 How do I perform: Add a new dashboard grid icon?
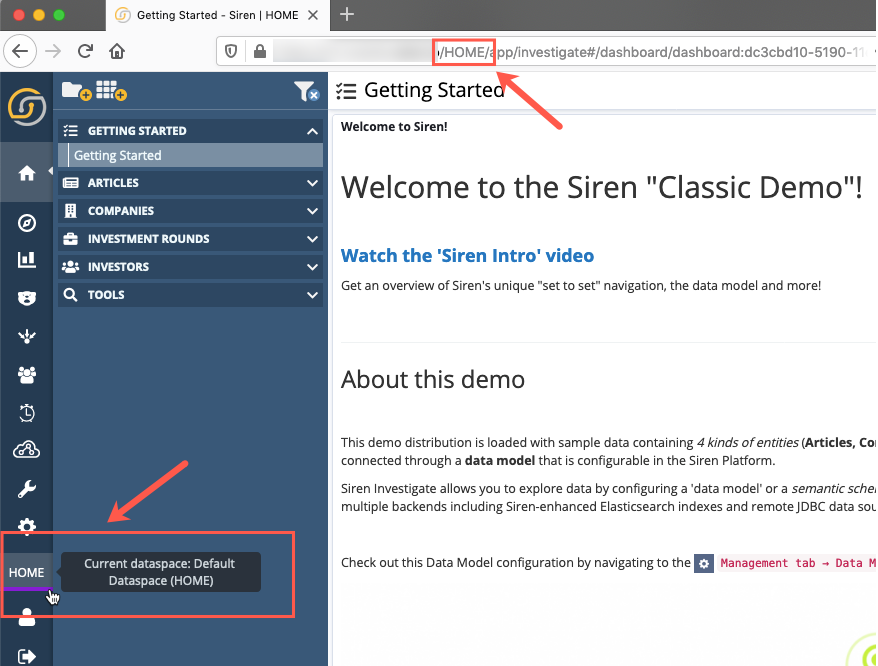coord(111,91)
